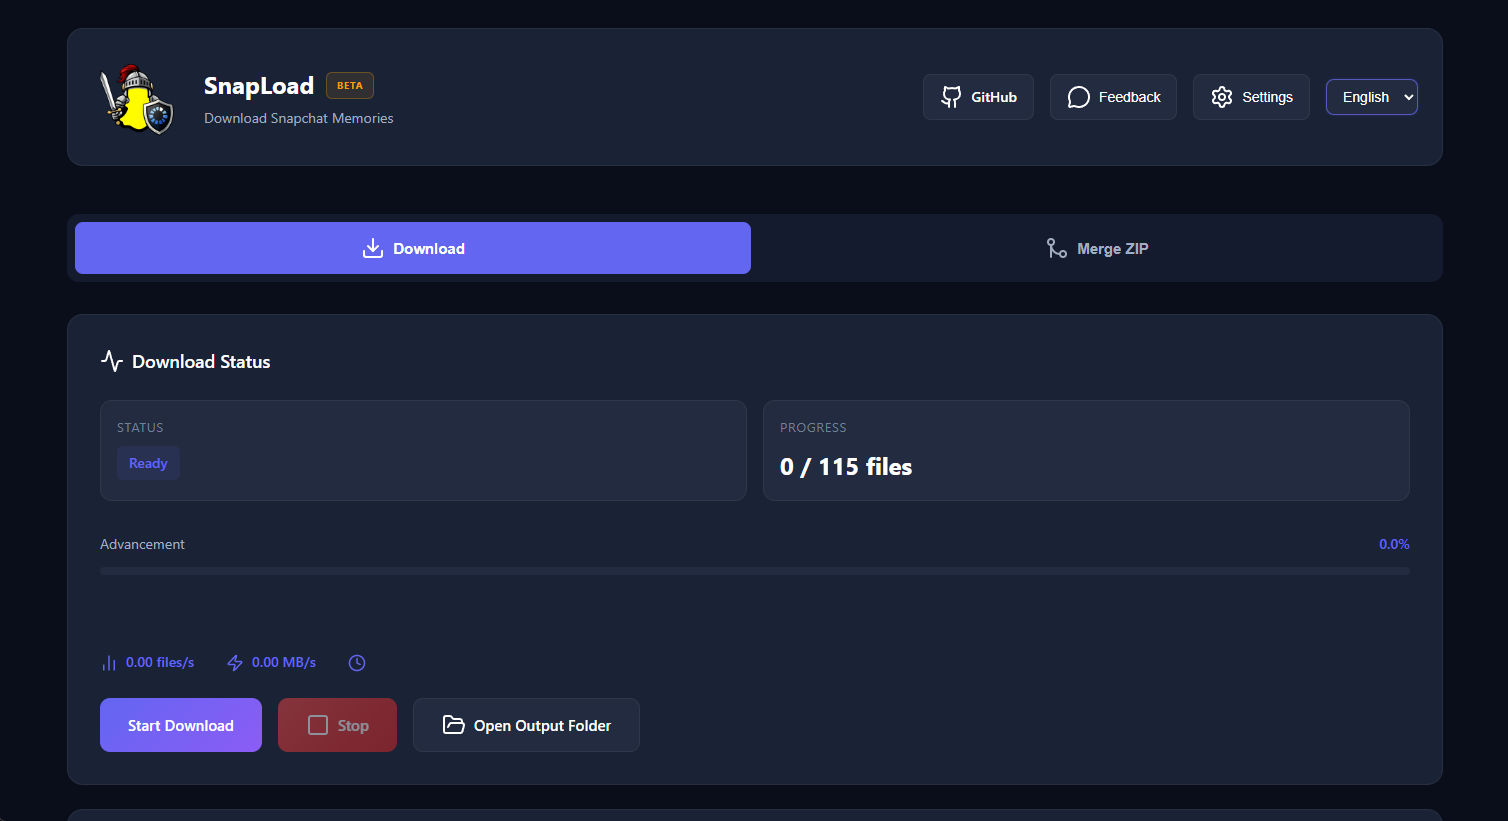Click the stop square icon

[x=318, y=725]
